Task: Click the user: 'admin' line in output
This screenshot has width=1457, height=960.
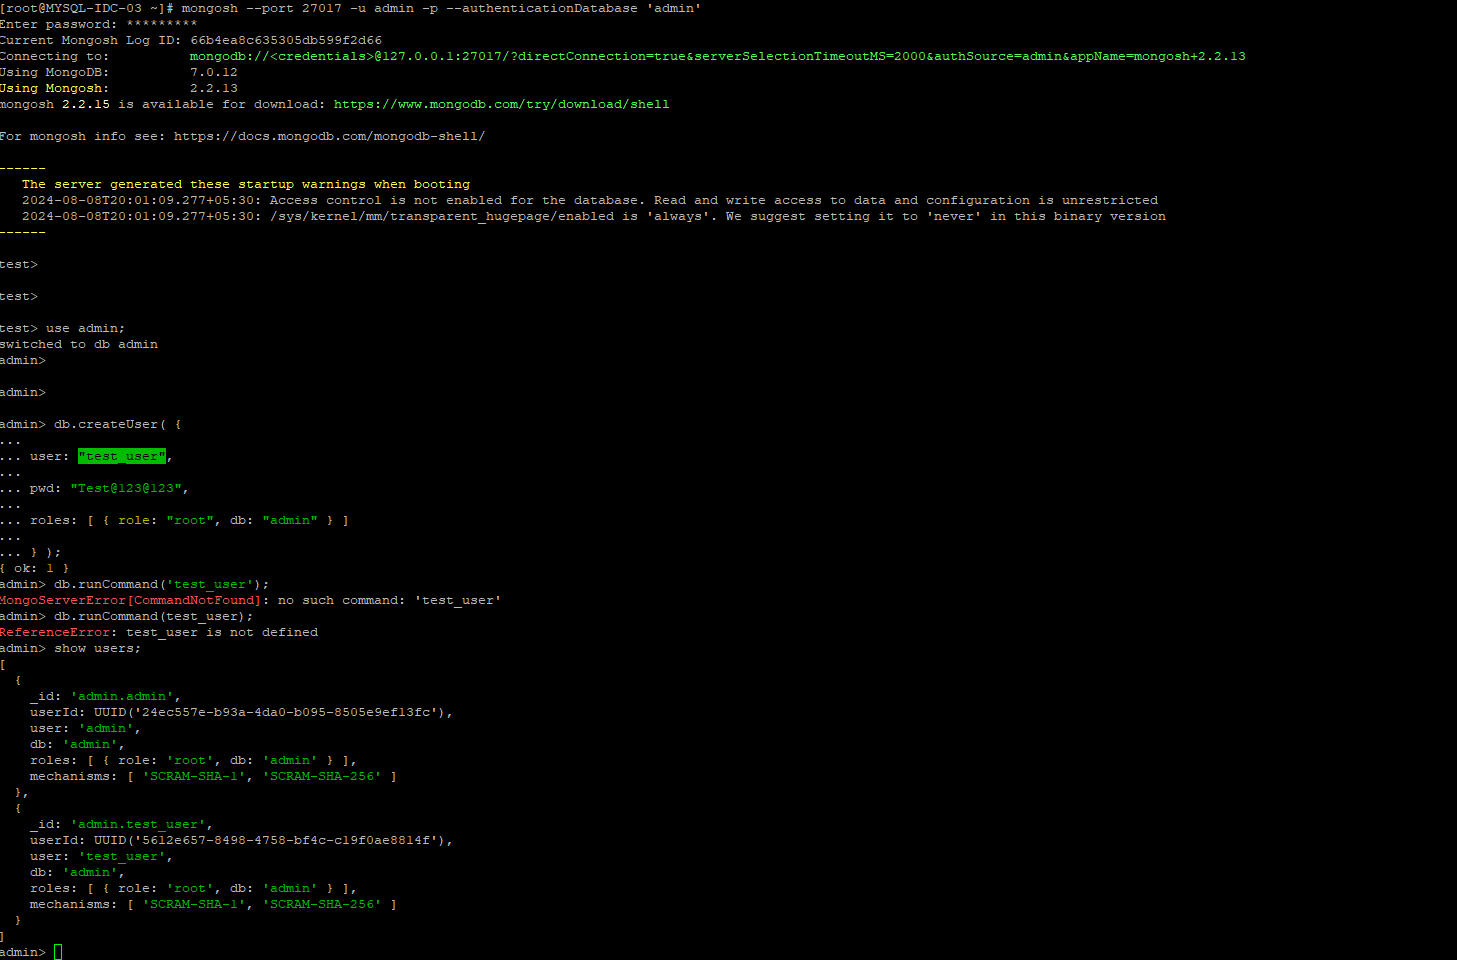Action: (86, 728)
